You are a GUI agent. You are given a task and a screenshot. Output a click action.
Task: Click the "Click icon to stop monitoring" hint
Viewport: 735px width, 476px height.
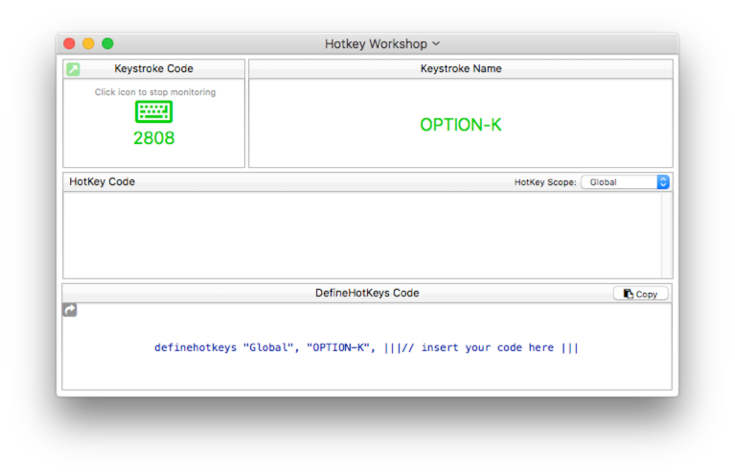point(155,92)
